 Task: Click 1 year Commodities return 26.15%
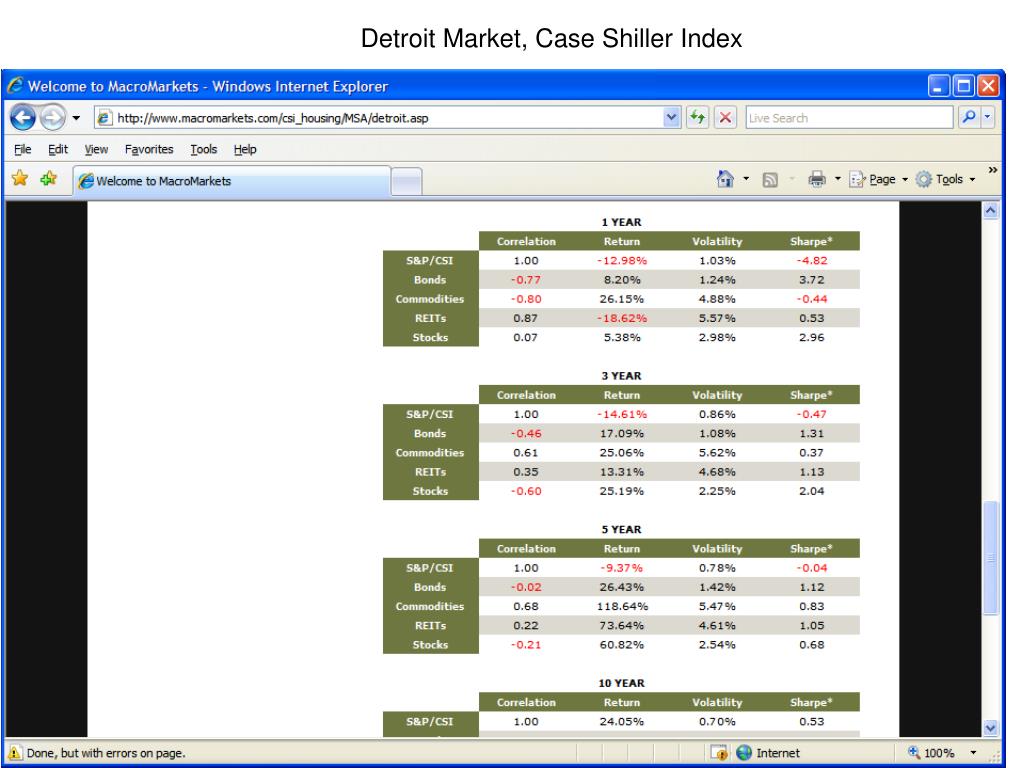coord(622,299)
